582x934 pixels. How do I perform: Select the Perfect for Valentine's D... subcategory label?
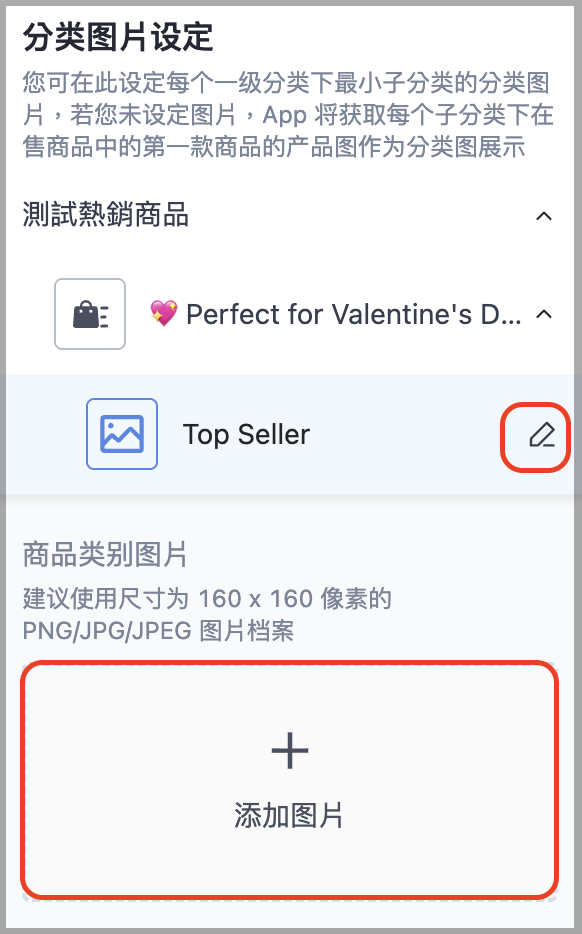354,314
